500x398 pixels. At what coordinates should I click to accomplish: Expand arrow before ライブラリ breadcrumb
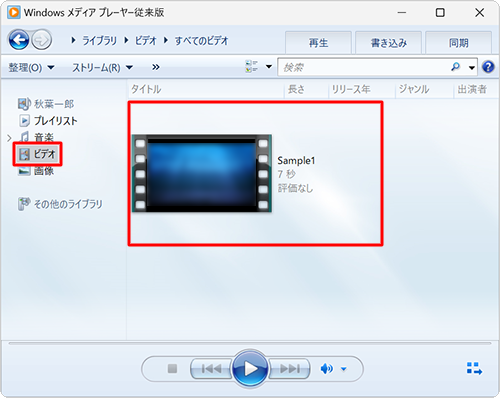(x=73, y=40)
